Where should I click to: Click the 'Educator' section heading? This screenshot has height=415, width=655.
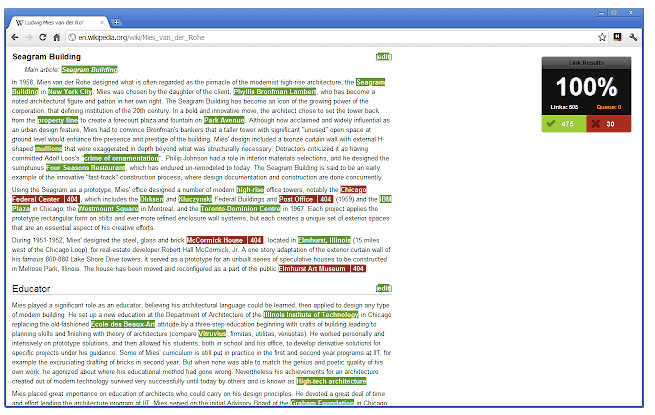31,289
